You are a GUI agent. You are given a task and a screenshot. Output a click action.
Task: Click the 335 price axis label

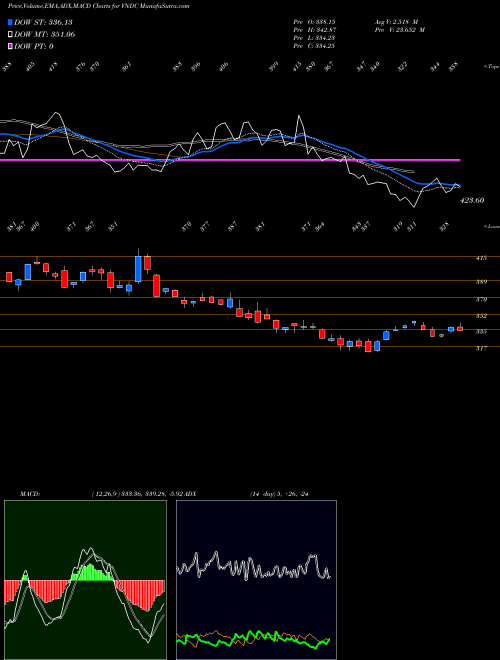481,331
